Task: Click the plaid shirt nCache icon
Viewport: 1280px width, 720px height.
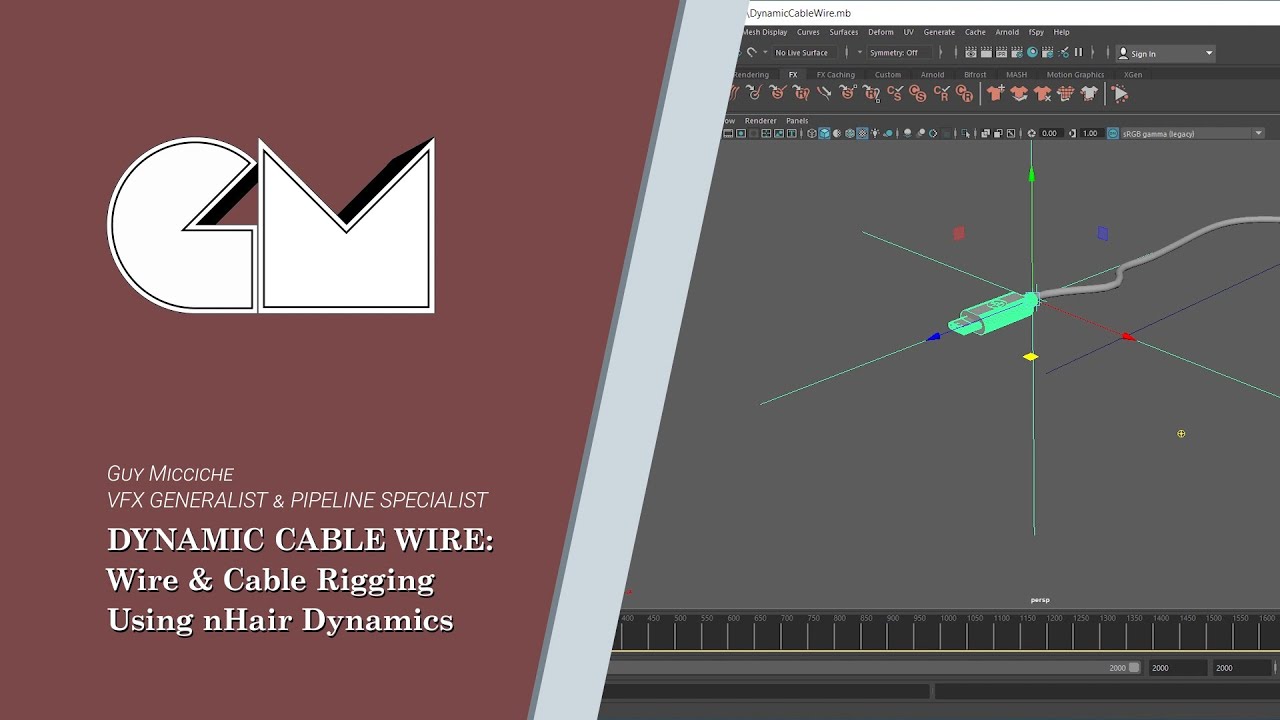Action: 1065,93
